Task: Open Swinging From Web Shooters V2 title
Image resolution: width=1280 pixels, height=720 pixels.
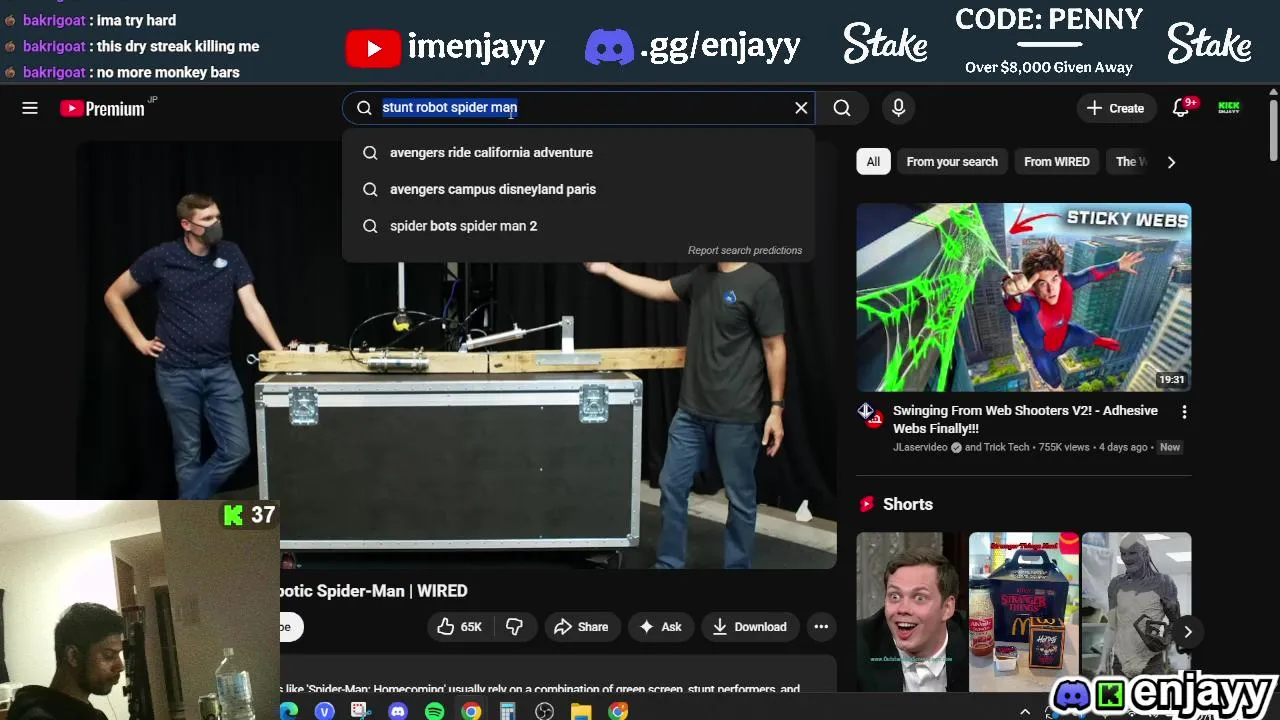Action: (x=1025, y=419)
